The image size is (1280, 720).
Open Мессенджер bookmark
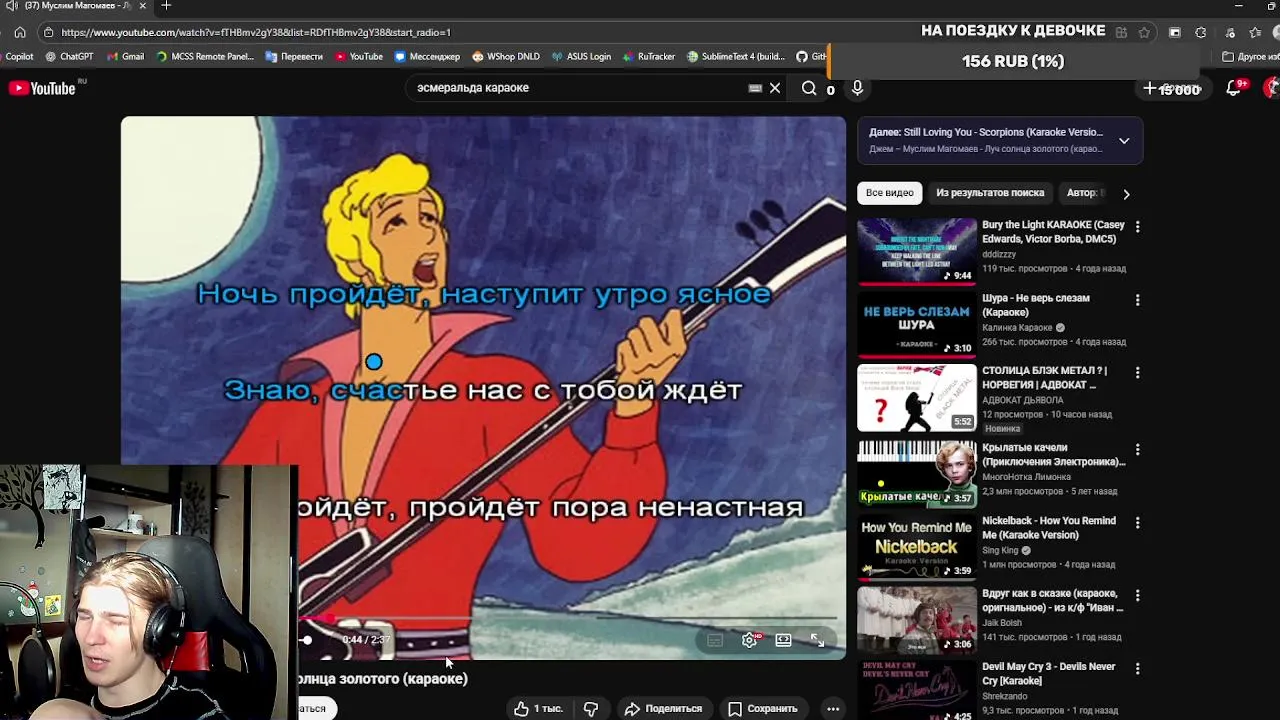pyautogui.click(x=427, y=57)
